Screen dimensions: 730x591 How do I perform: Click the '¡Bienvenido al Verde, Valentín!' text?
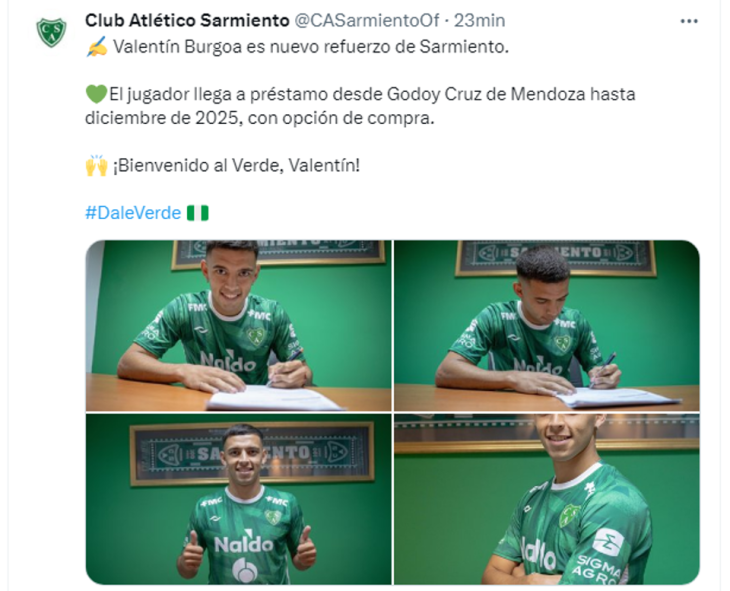237,165
